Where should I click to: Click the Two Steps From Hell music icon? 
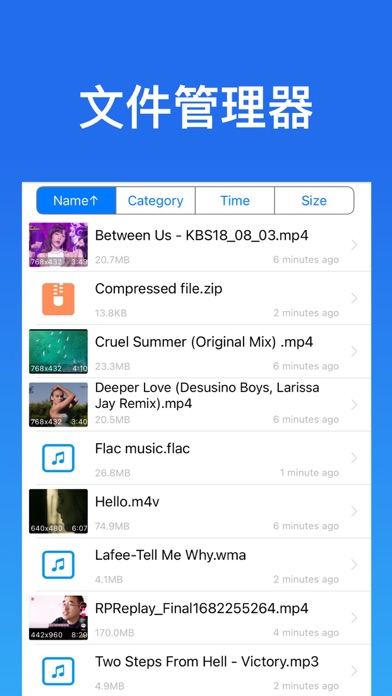pyautogui.click(x=58, y=671)
